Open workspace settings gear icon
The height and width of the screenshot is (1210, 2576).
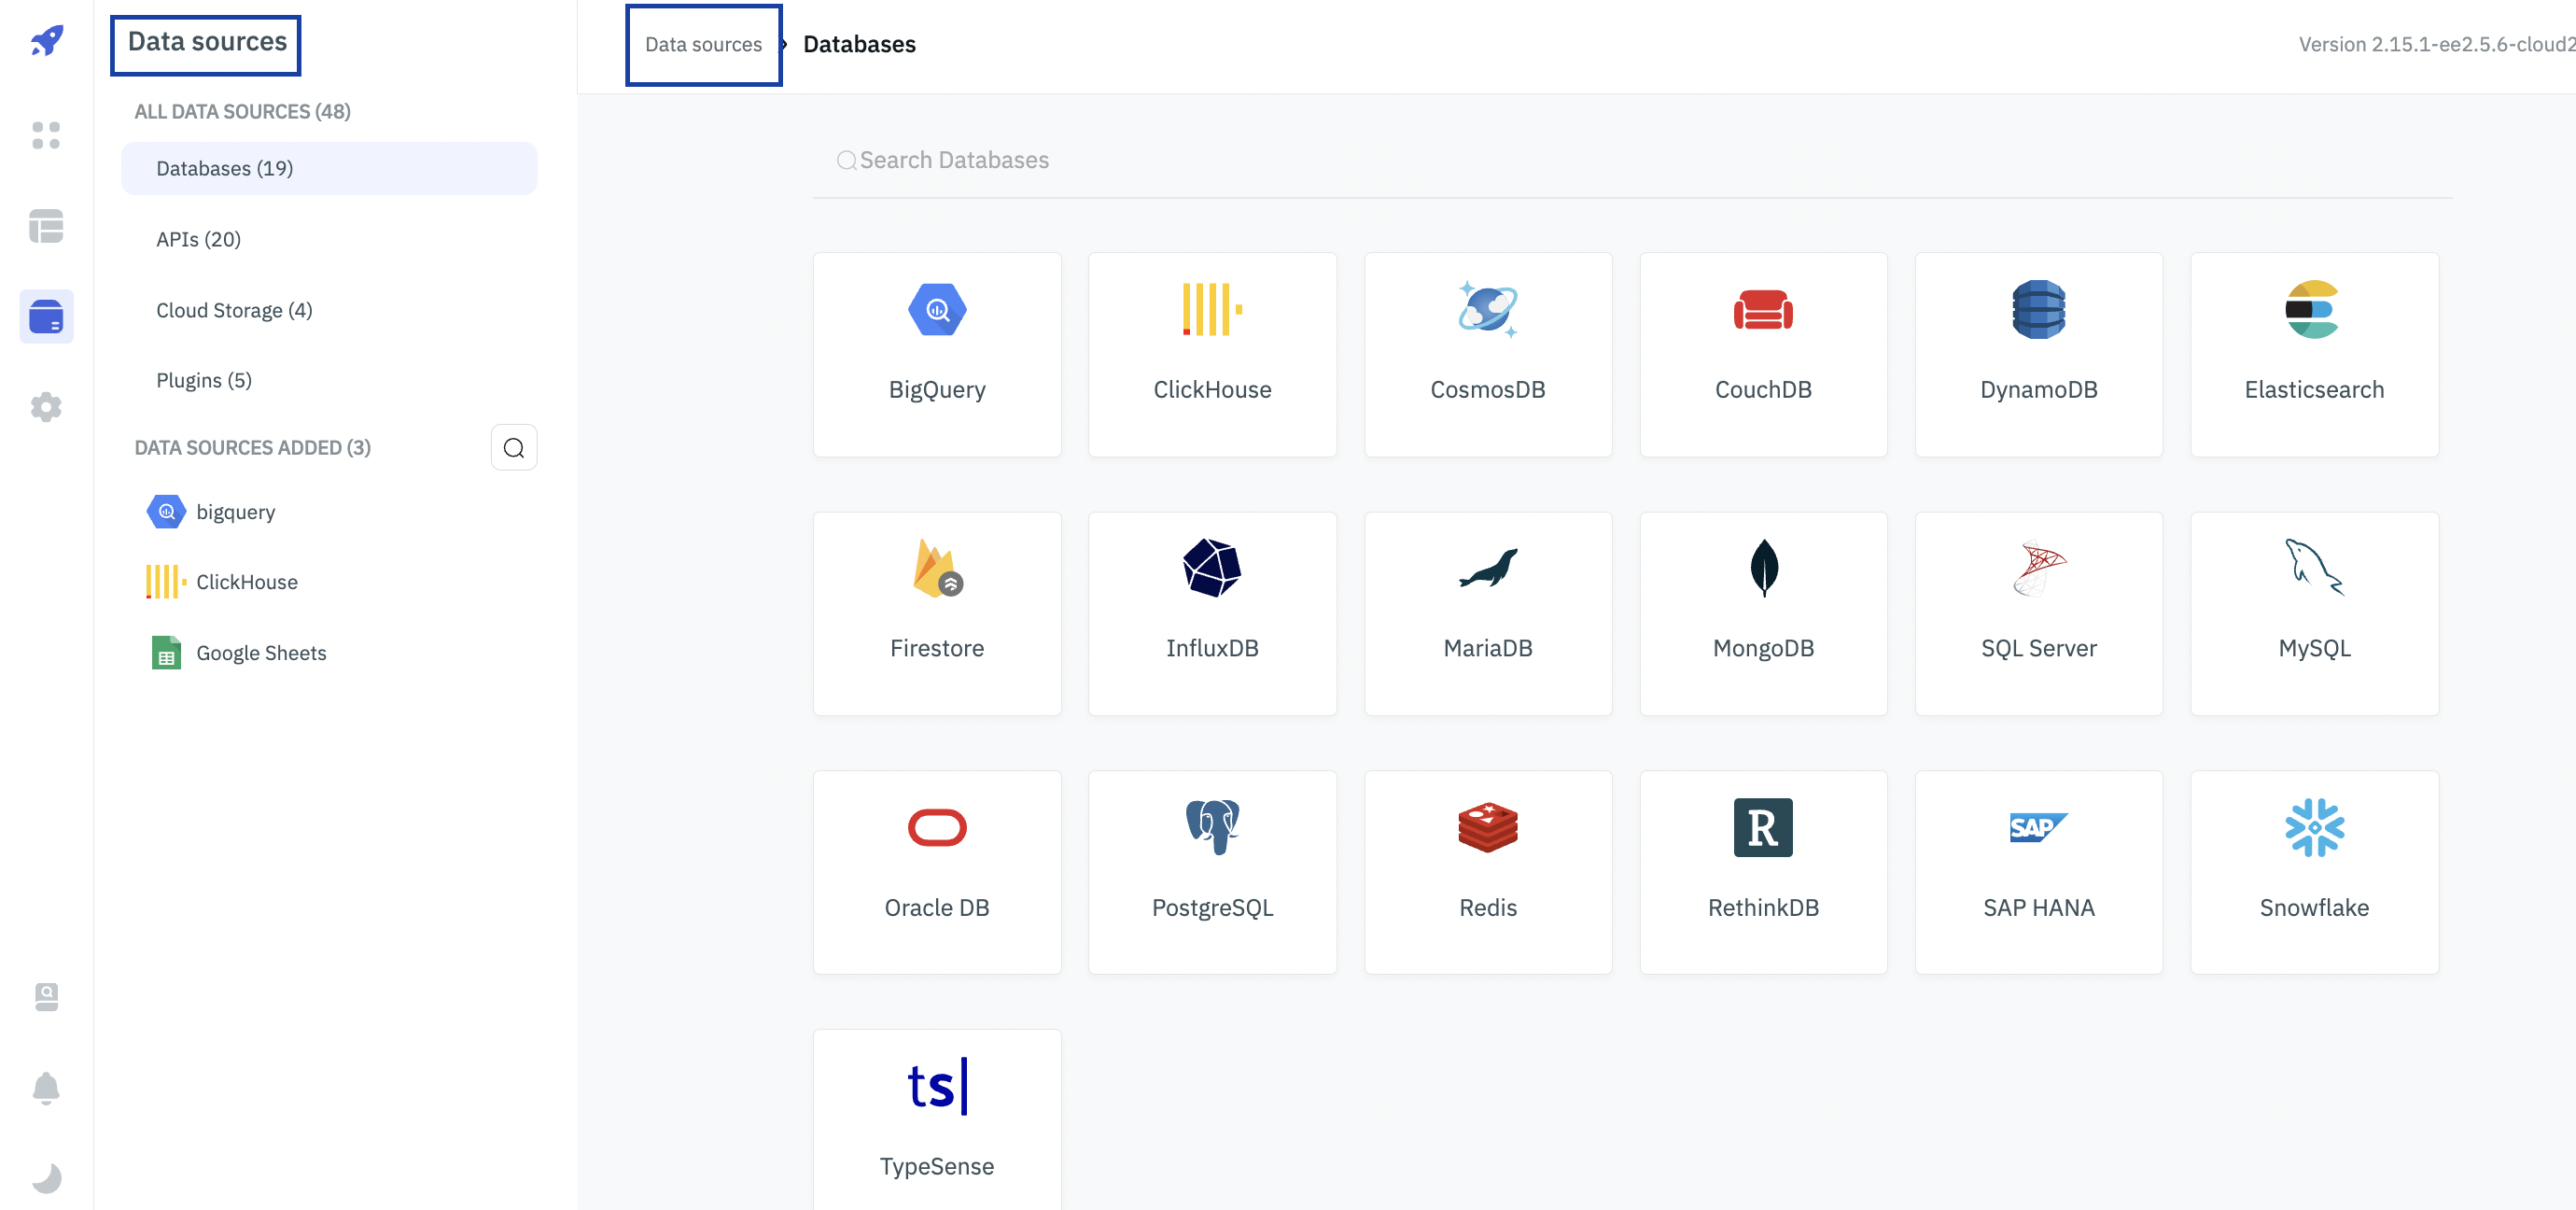46,407
